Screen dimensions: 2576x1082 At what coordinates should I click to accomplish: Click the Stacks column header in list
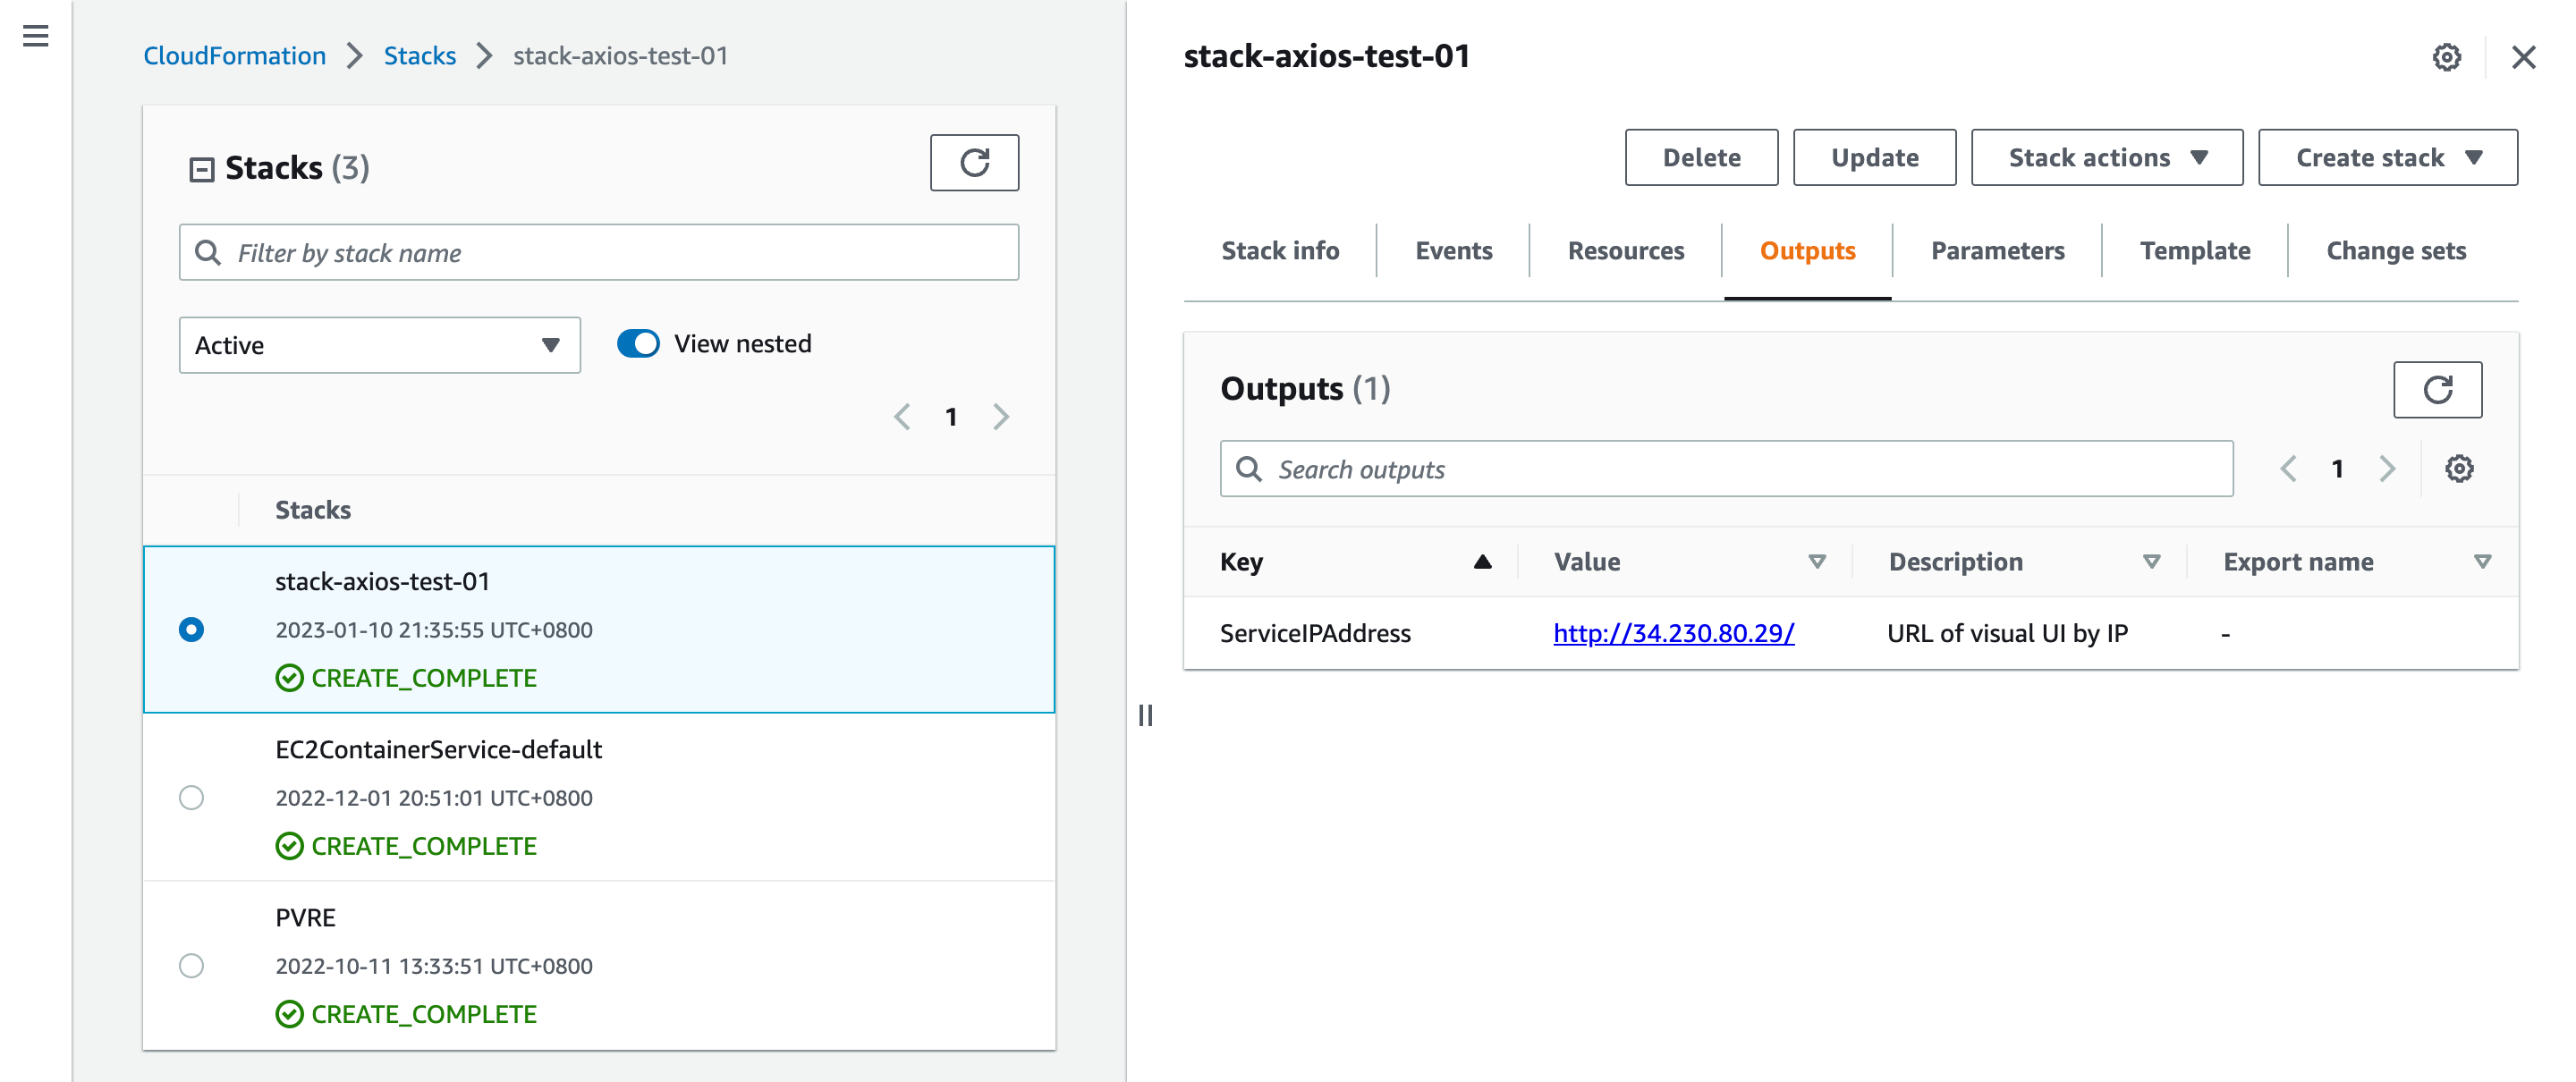pos(313,510)
